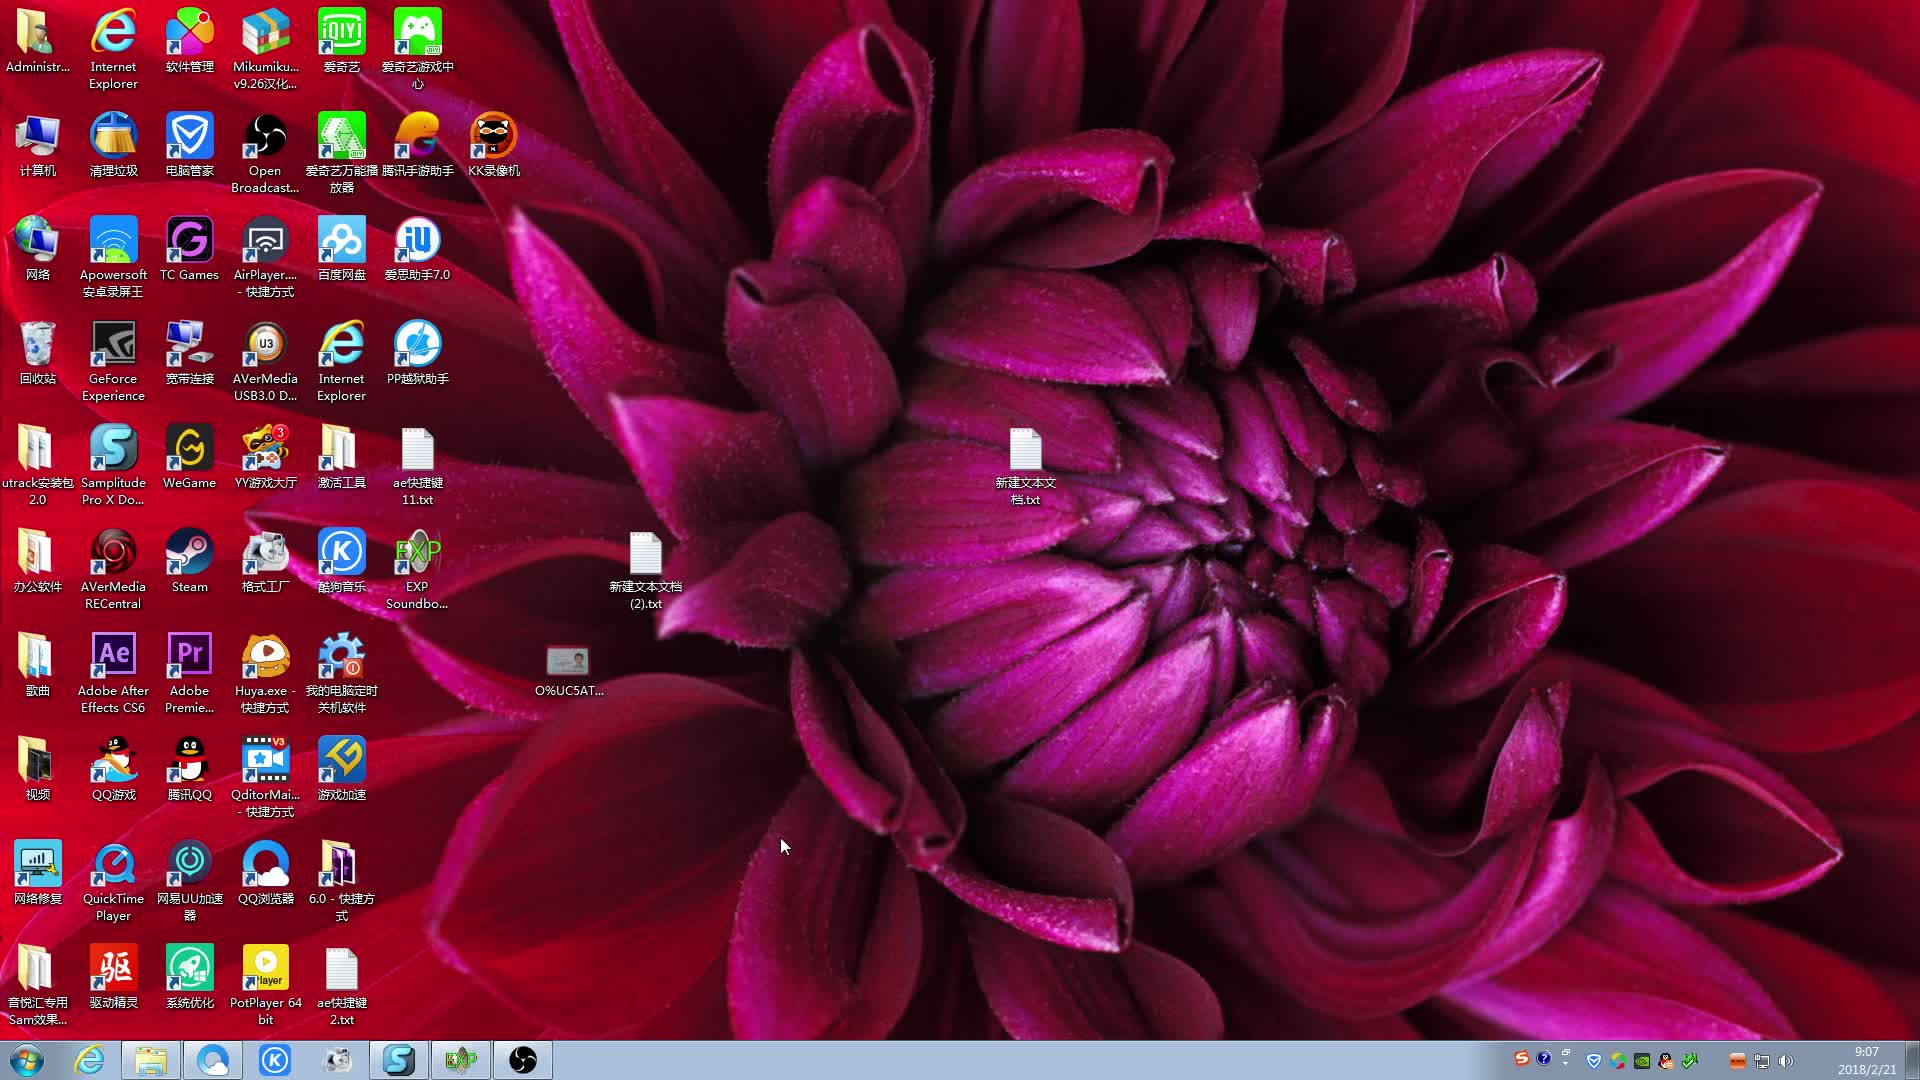
Task: Open the volume speaker tray icon
Action: [x=1786, y=1060]
